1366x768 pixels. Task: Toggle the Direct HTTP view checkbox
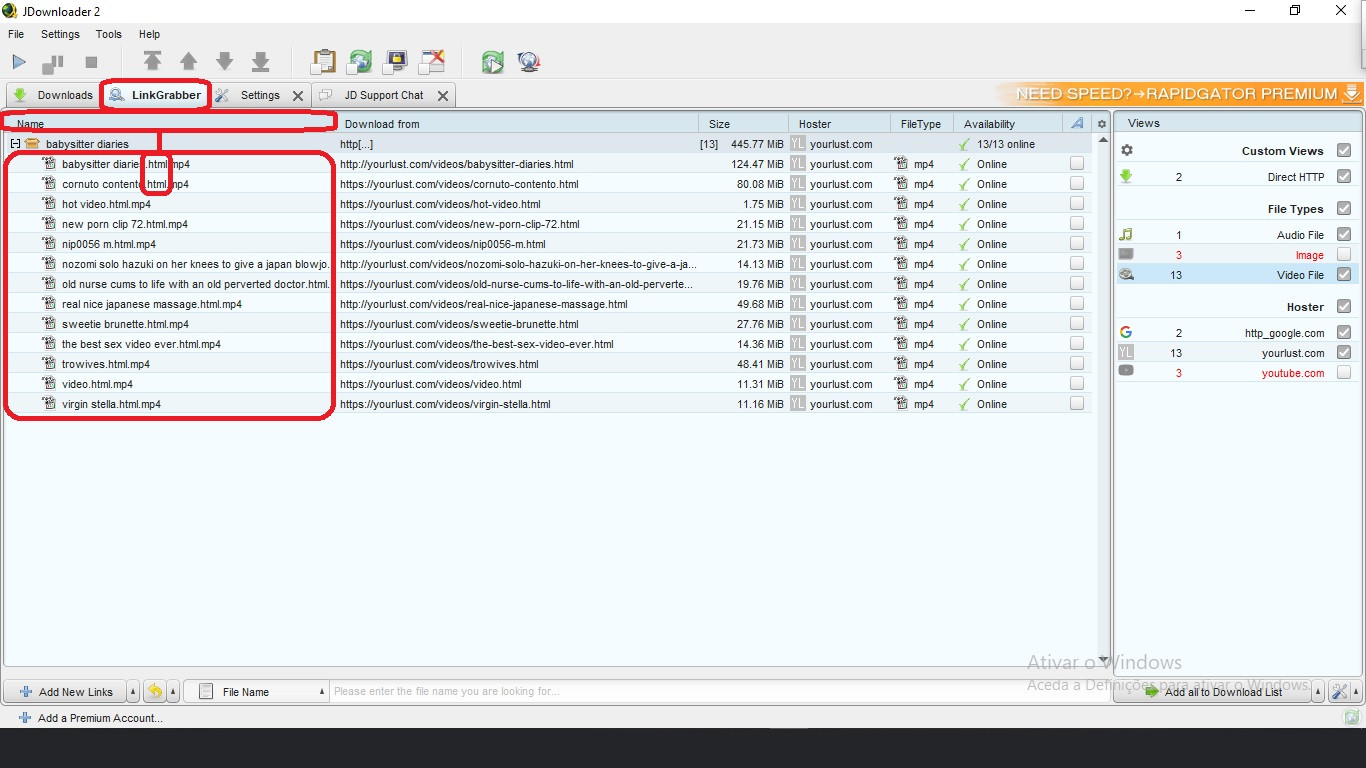[x=1344, y=176]
